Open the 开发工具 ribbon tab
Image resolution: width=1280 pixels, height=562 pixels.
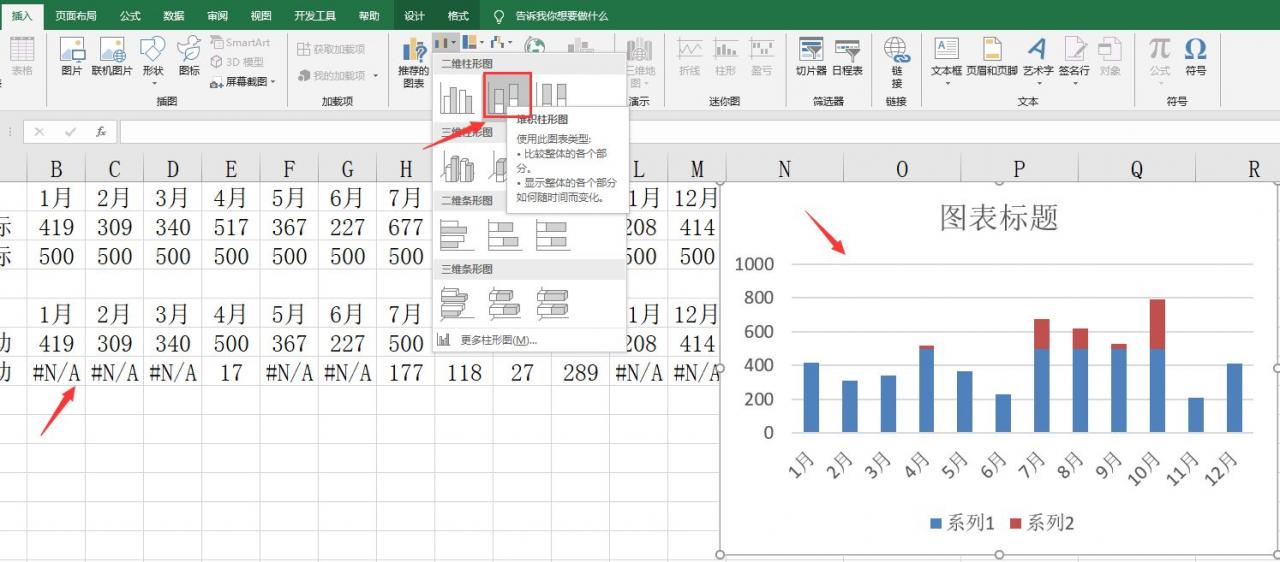(x=315, y=16)
